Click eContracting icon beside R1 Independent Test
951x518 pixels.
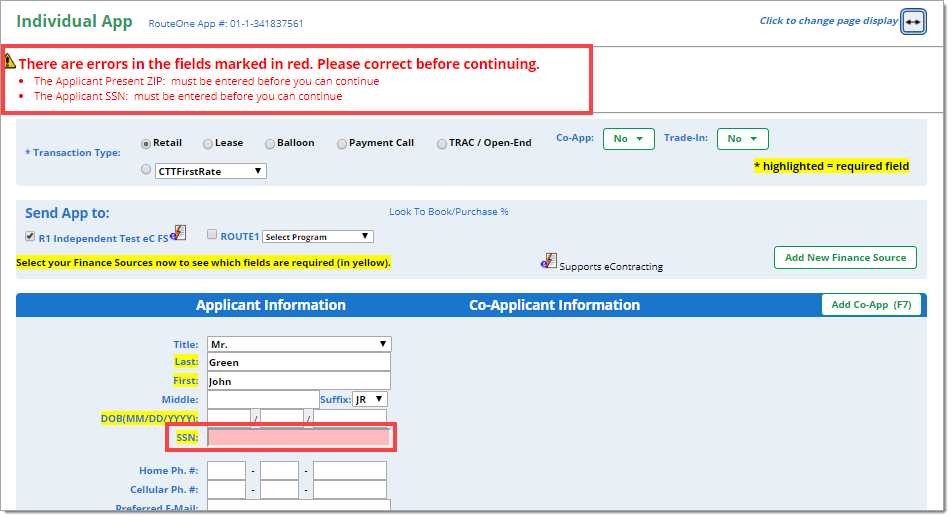point(178,234)
